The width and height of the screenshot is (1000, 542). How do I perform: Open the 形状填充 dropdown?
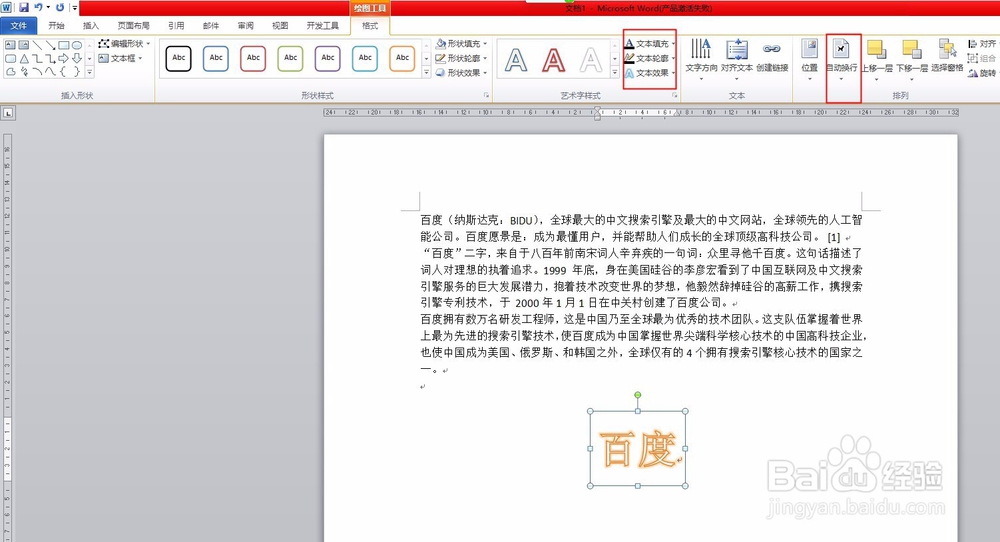(462, 43)
